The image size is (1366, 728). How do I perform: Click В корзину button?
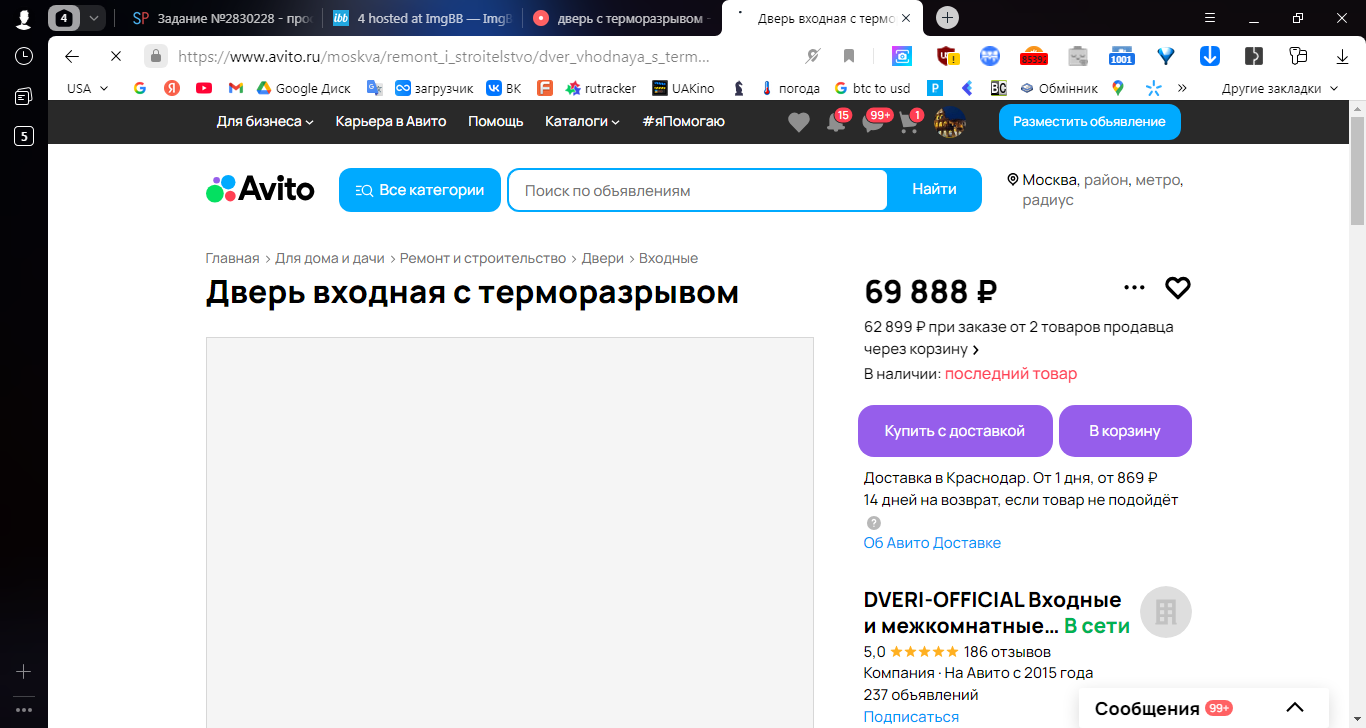point(1125,431)
